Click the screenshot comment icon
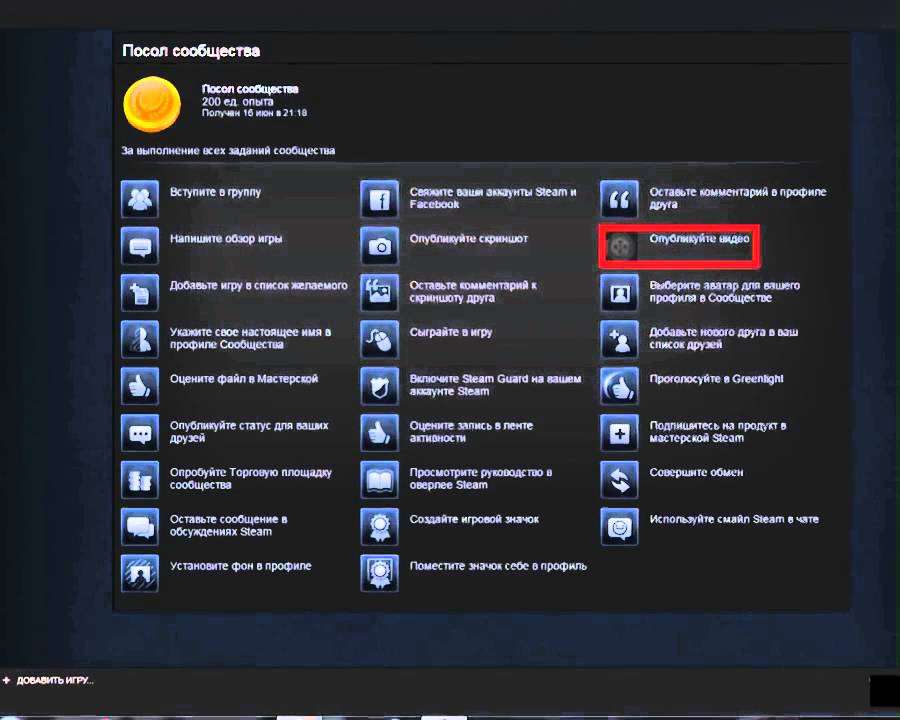 [379, 292]
